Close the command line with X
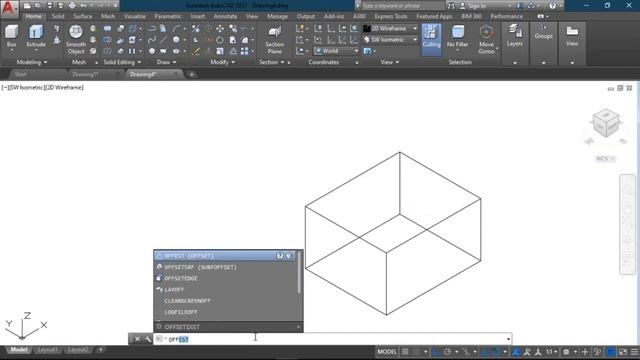Screen dimensions: 640x360 tap(138, 339)
